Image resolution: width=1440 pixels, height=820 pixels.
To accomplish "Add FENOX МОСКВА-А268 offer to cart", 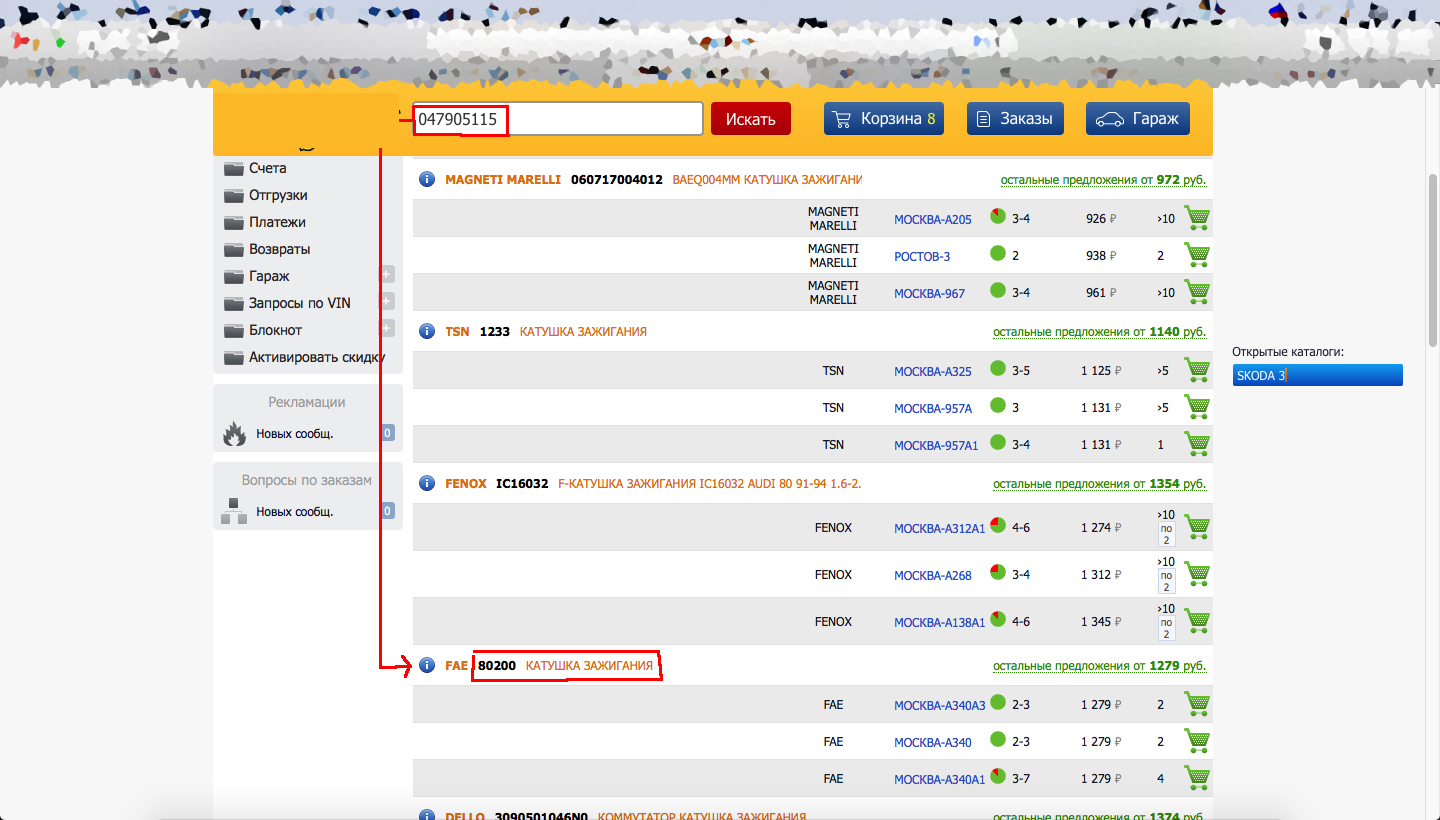I will (x=1197, y=574).
